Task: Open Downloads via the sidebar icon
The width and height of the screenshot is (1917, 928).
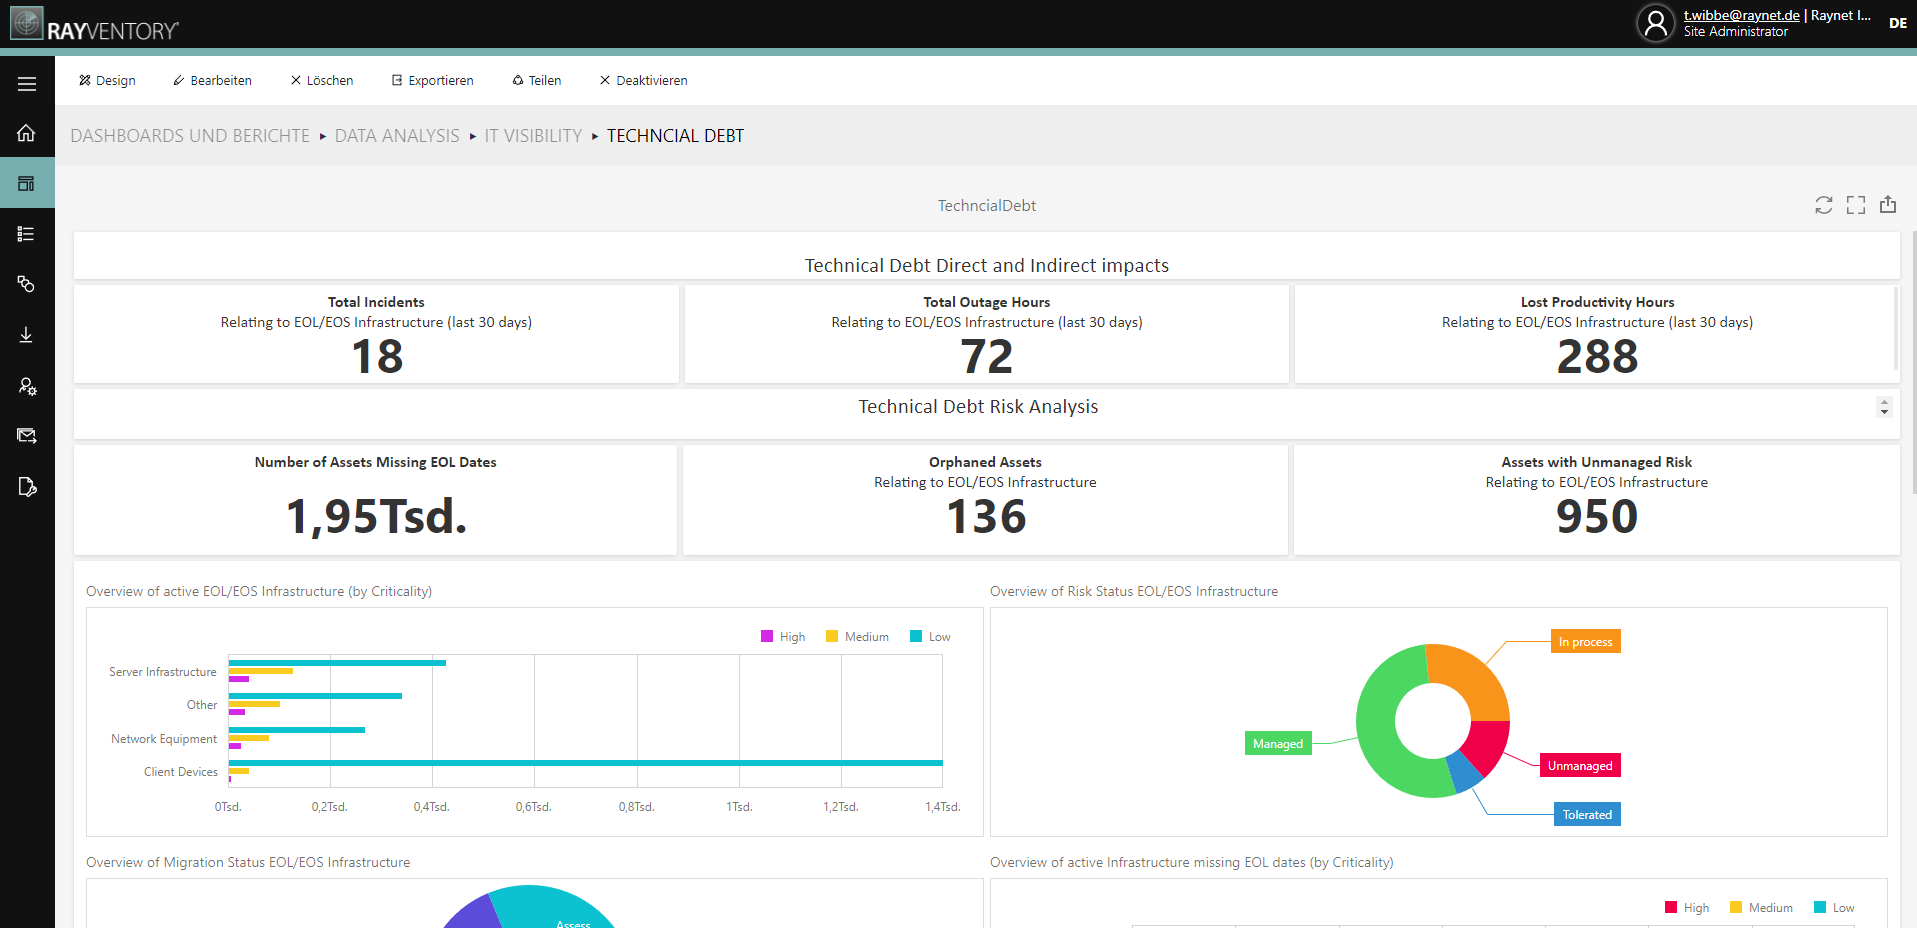Action: (x=26, y=335)
